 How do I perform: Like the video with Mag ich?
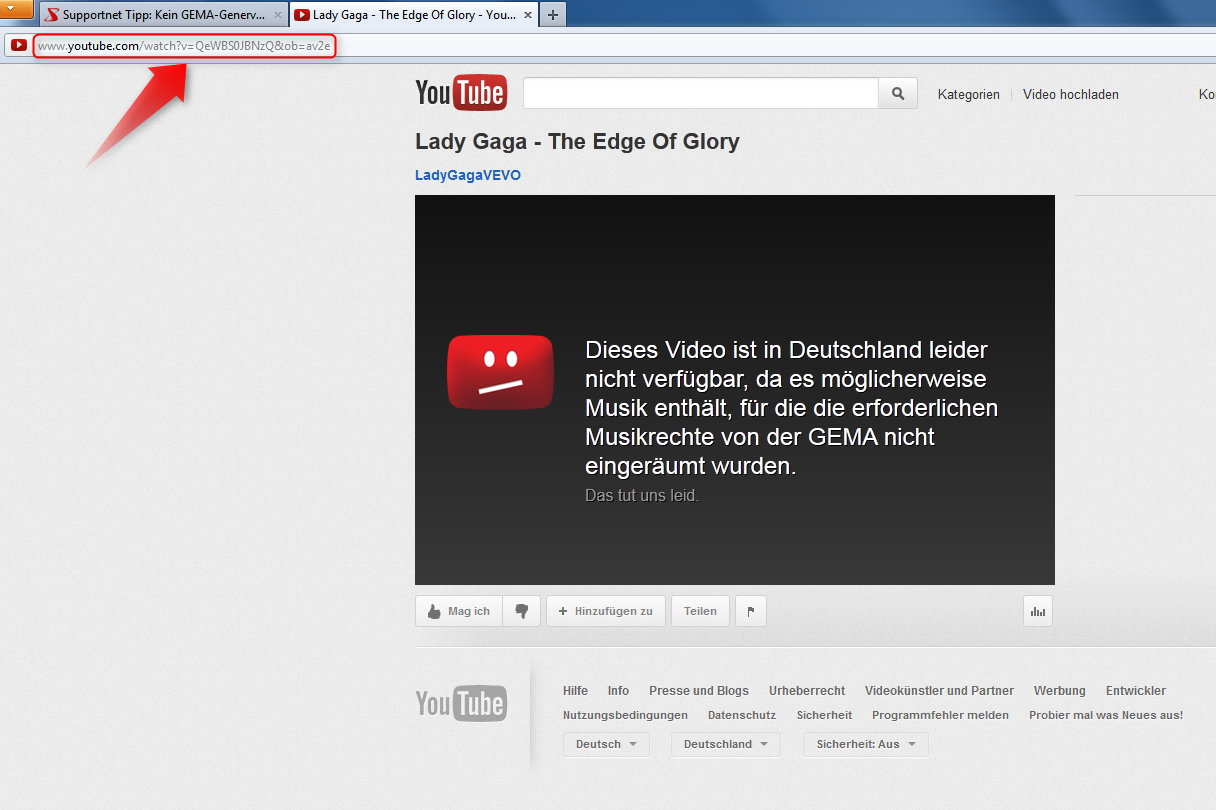point(458,611)
